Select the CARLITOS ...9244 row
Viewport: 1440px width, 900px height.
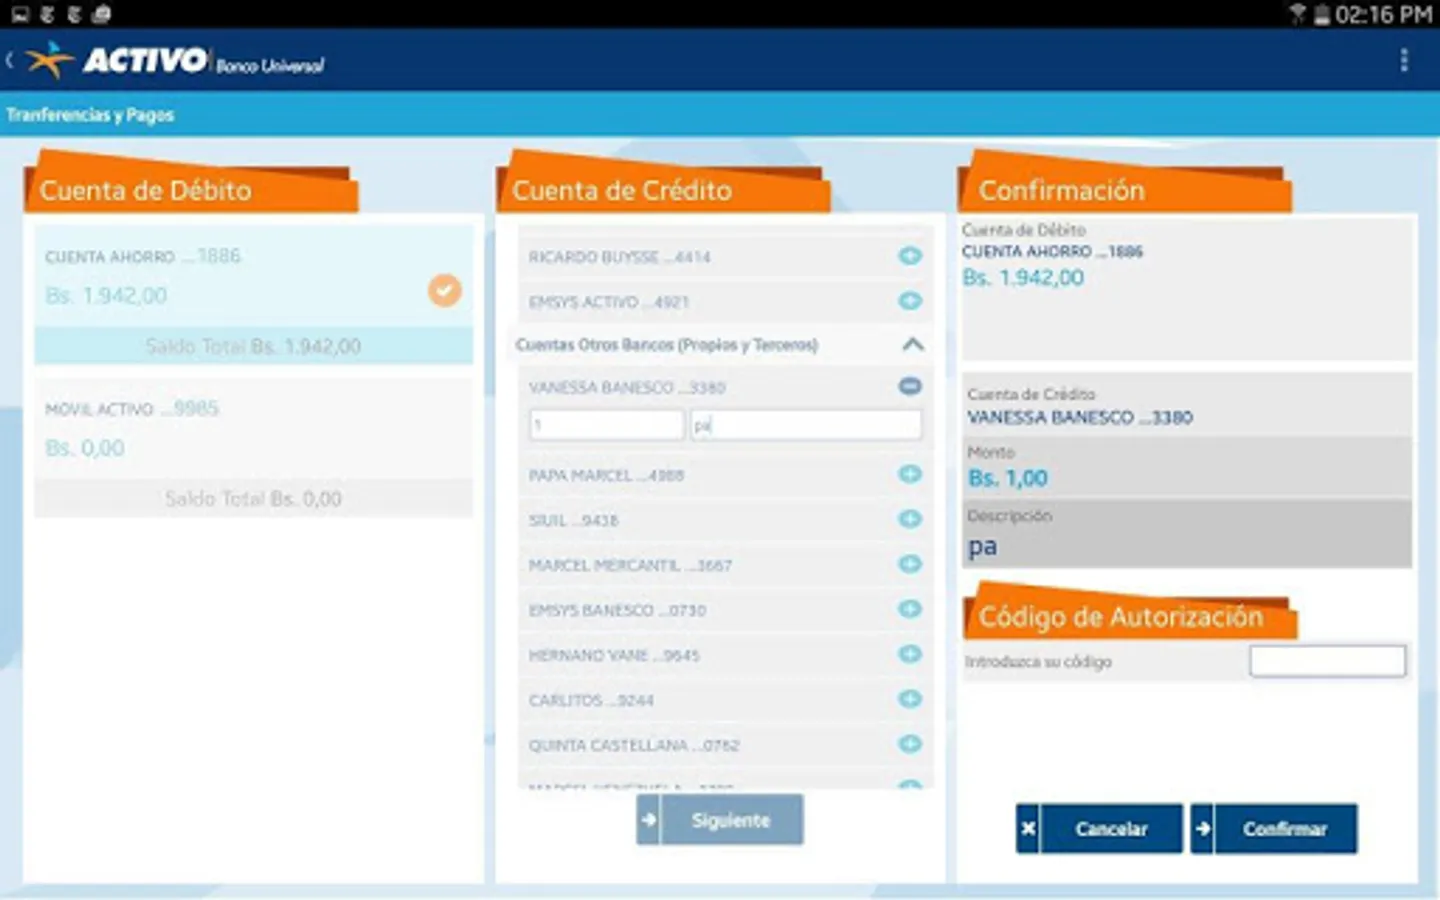point(726,700)
